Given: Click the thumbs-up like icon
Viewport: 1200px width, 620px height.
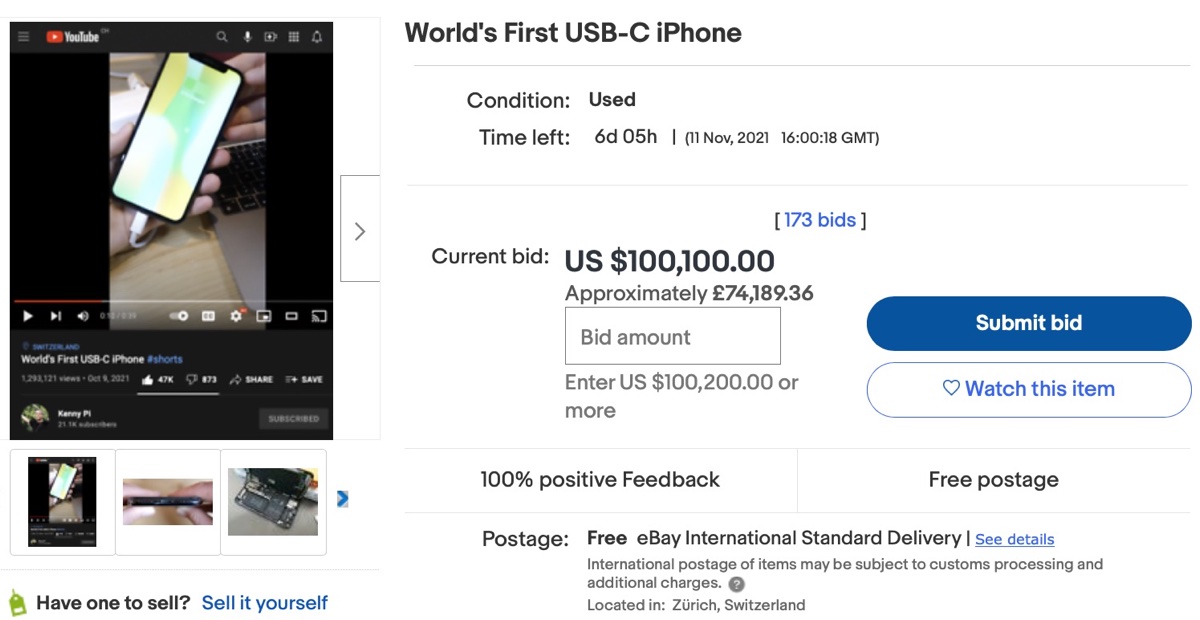Looking at the screenshot, I should [x=148, y=380].
